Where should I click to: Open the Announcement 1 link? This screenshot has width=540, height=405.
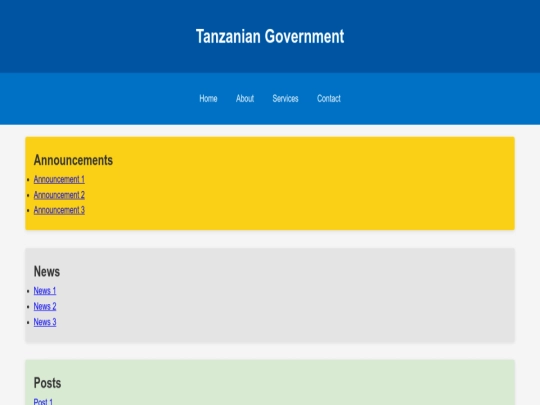(59, 179)
